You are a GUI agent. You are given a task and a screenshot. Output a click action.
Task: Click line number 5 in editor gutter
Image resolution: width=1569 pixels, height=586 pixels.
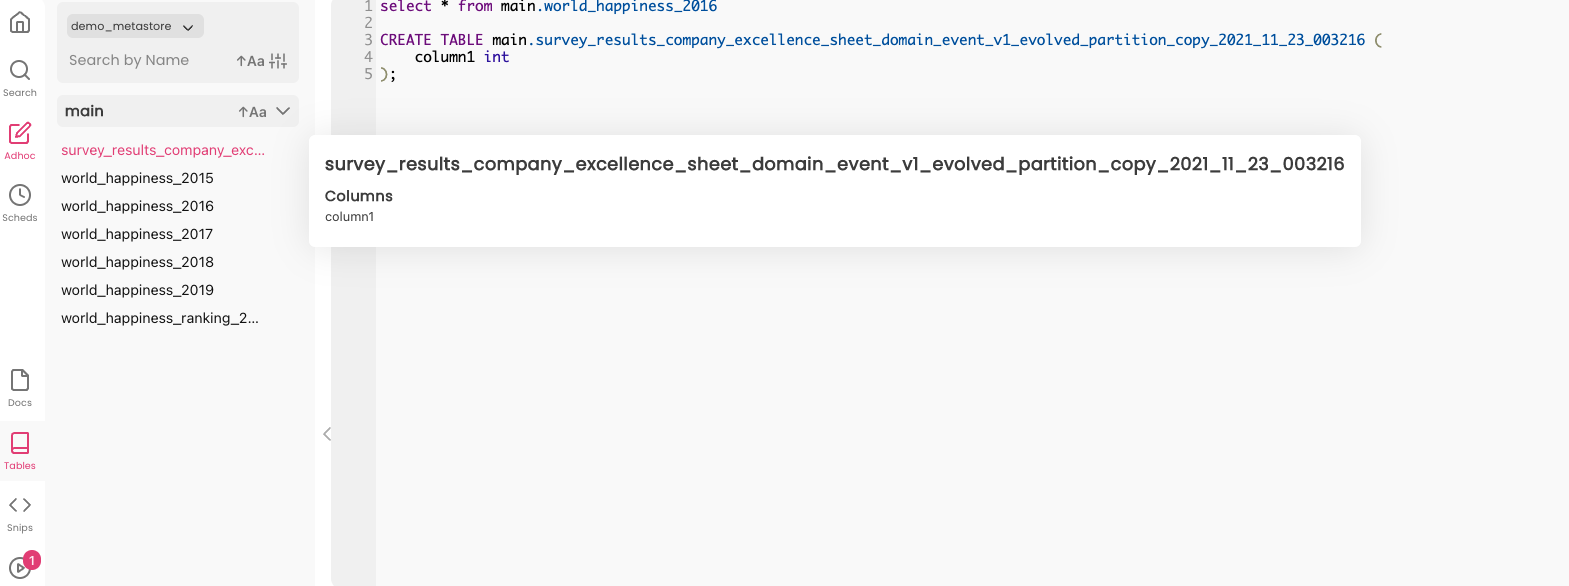coord(368,74)
